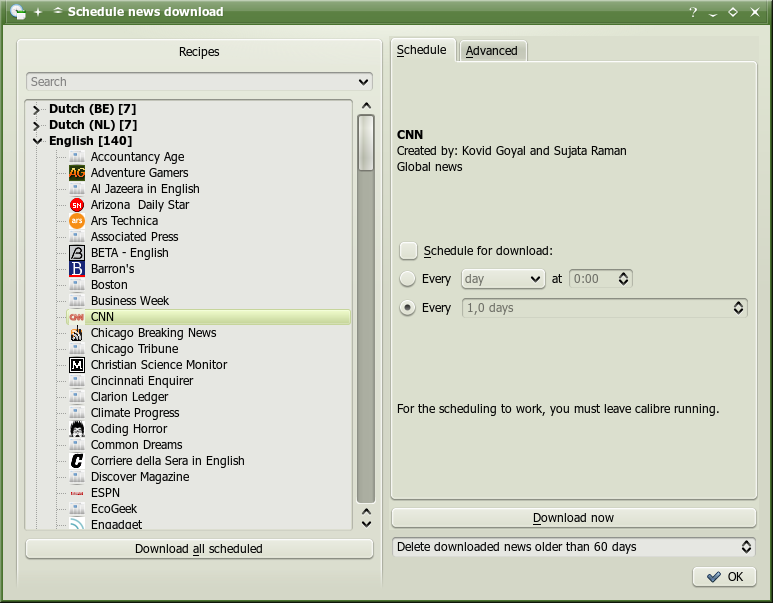Click the Common Dreams recipe icon
Screen dimensions: 773x603
click(x=77, y=445)
